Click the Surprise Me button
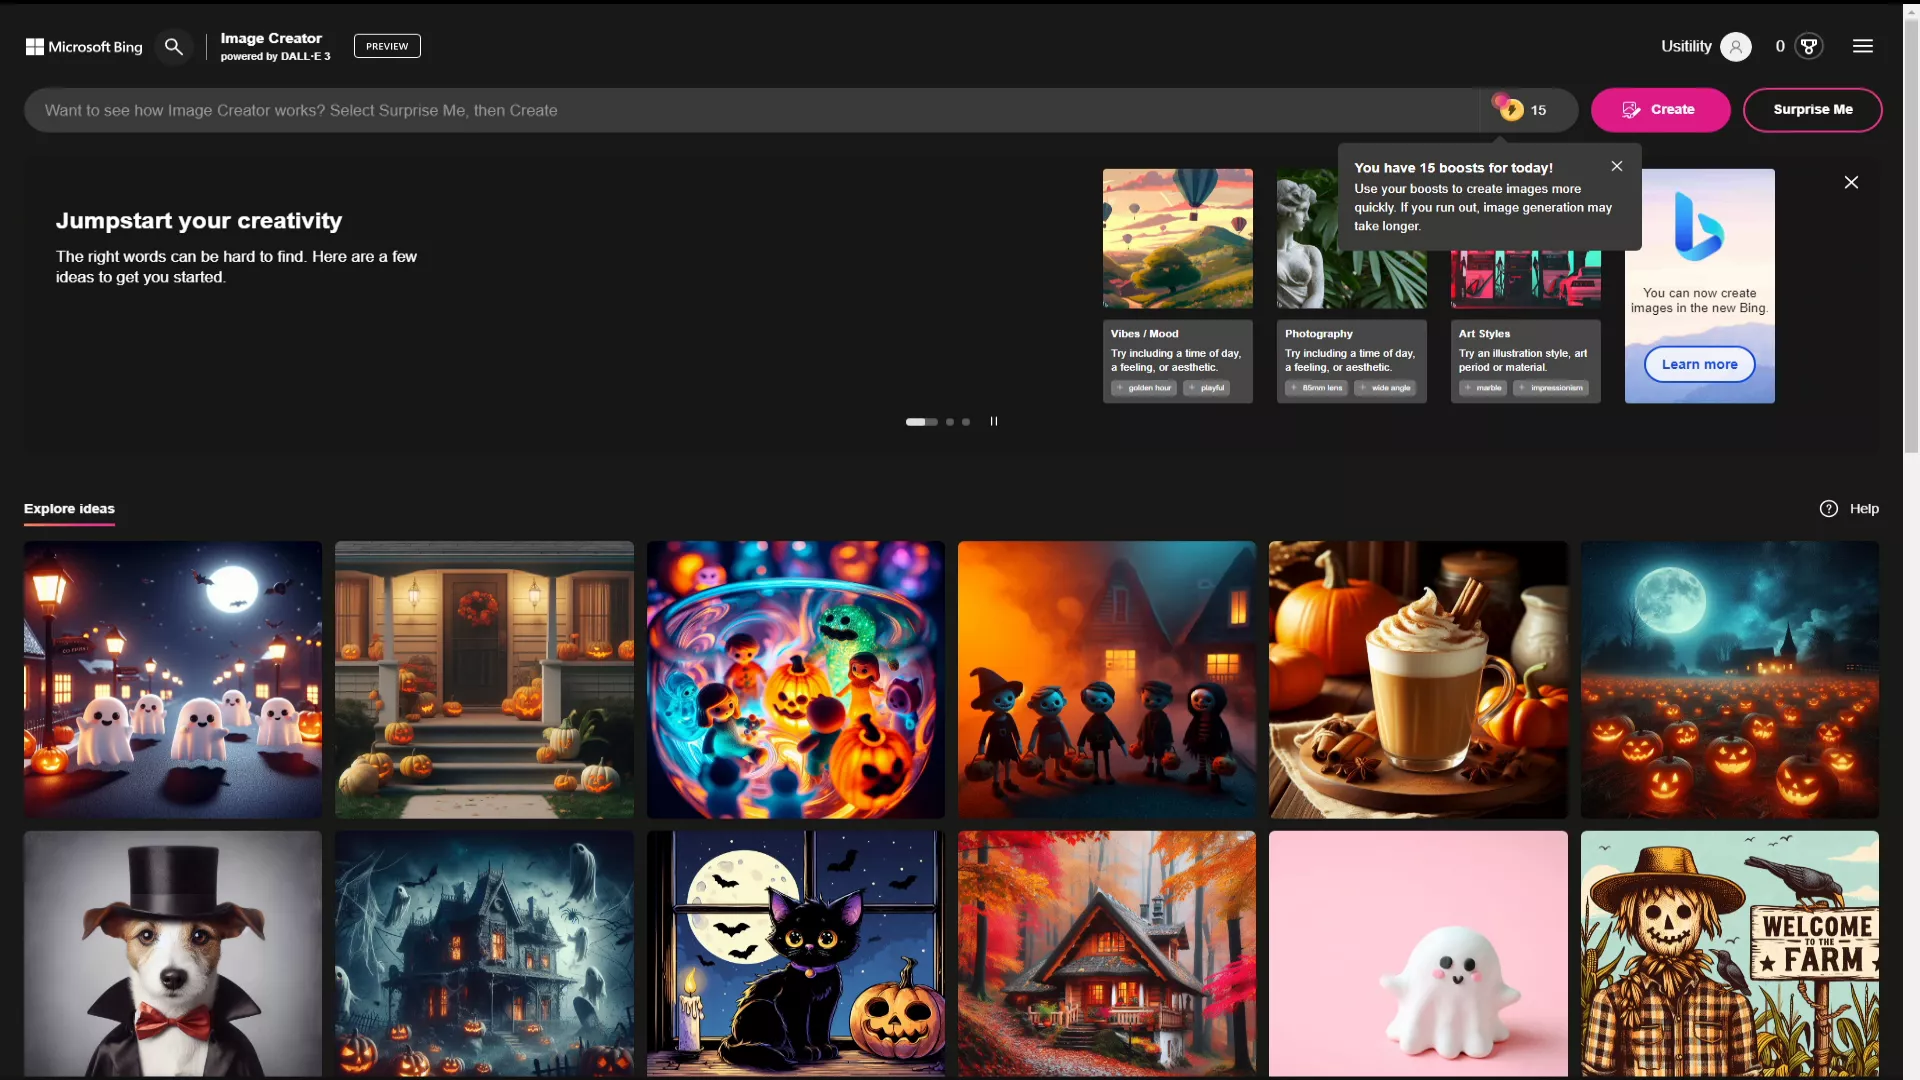 (x=1812, y=110)
